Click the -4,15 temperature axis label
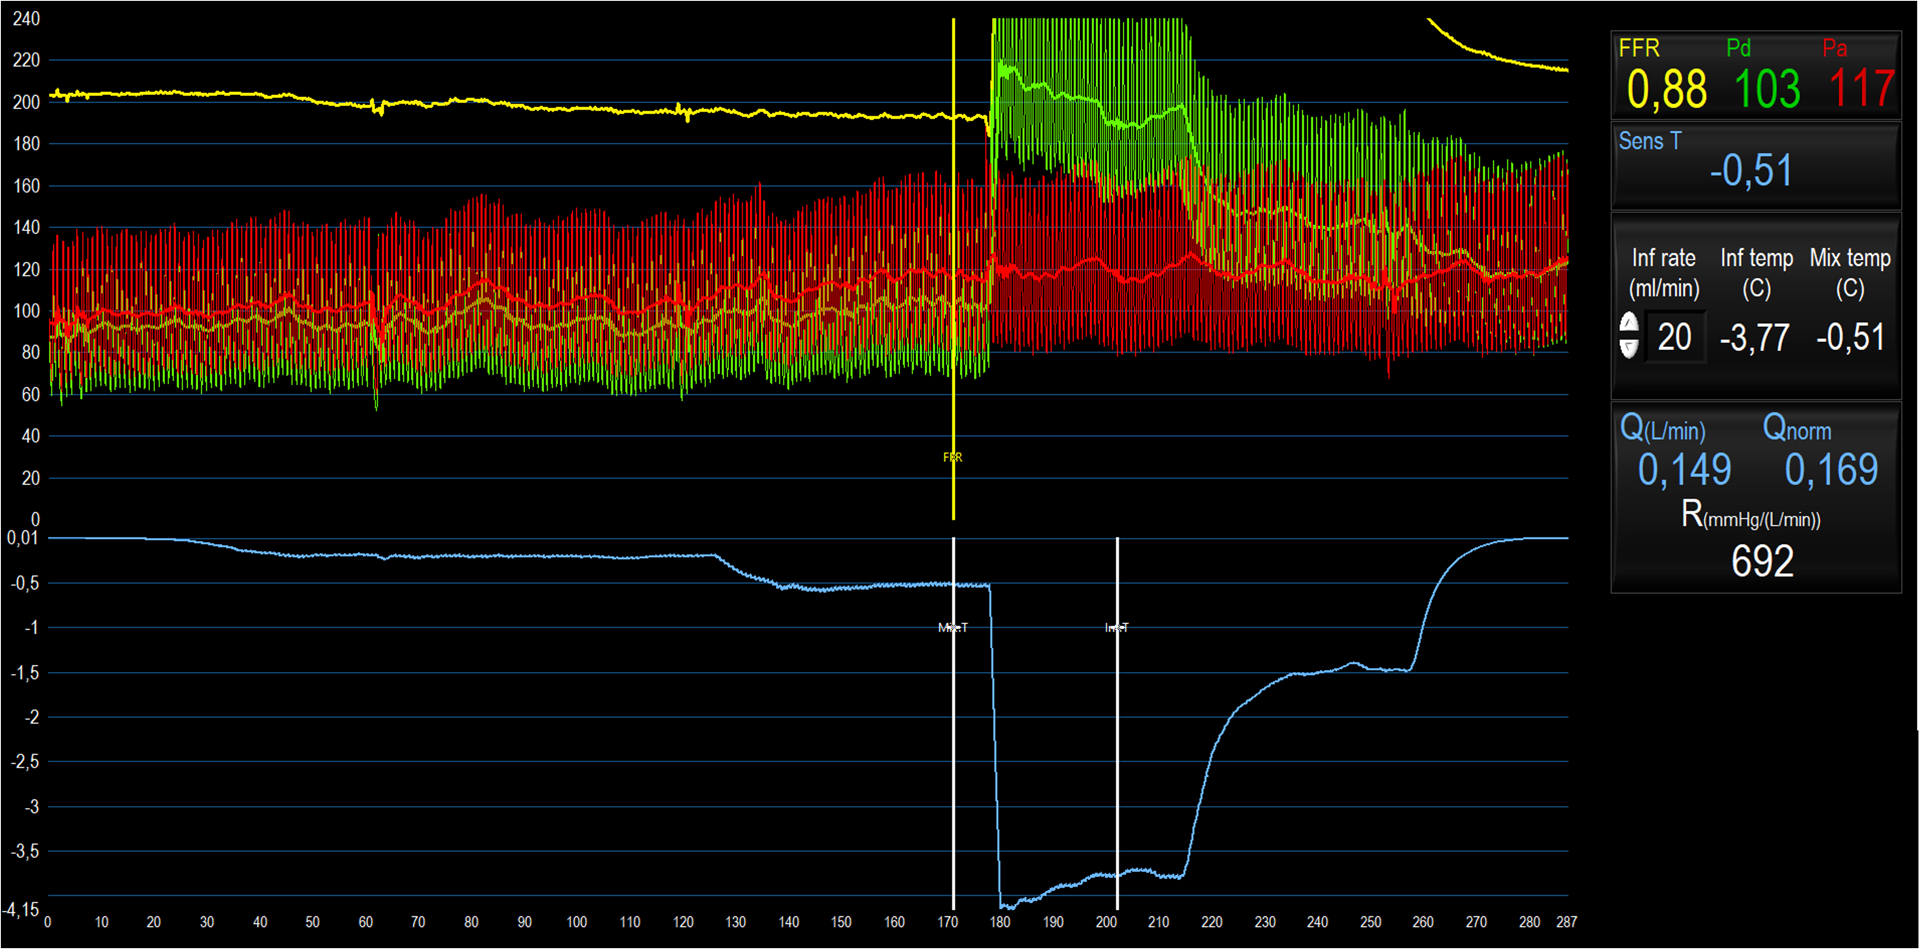1920x949 pixels. pyautogui.click(x=21, y=910)
